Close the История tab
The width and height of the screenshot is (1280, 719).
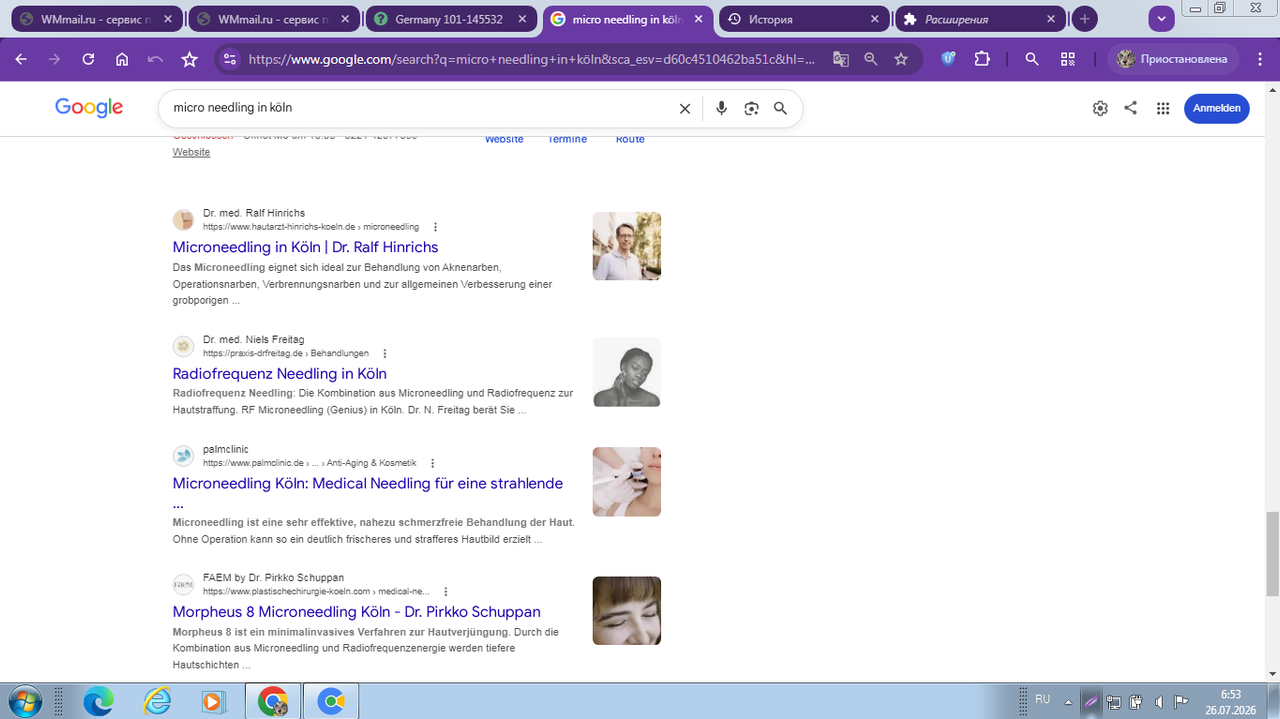tap(874, 19)
